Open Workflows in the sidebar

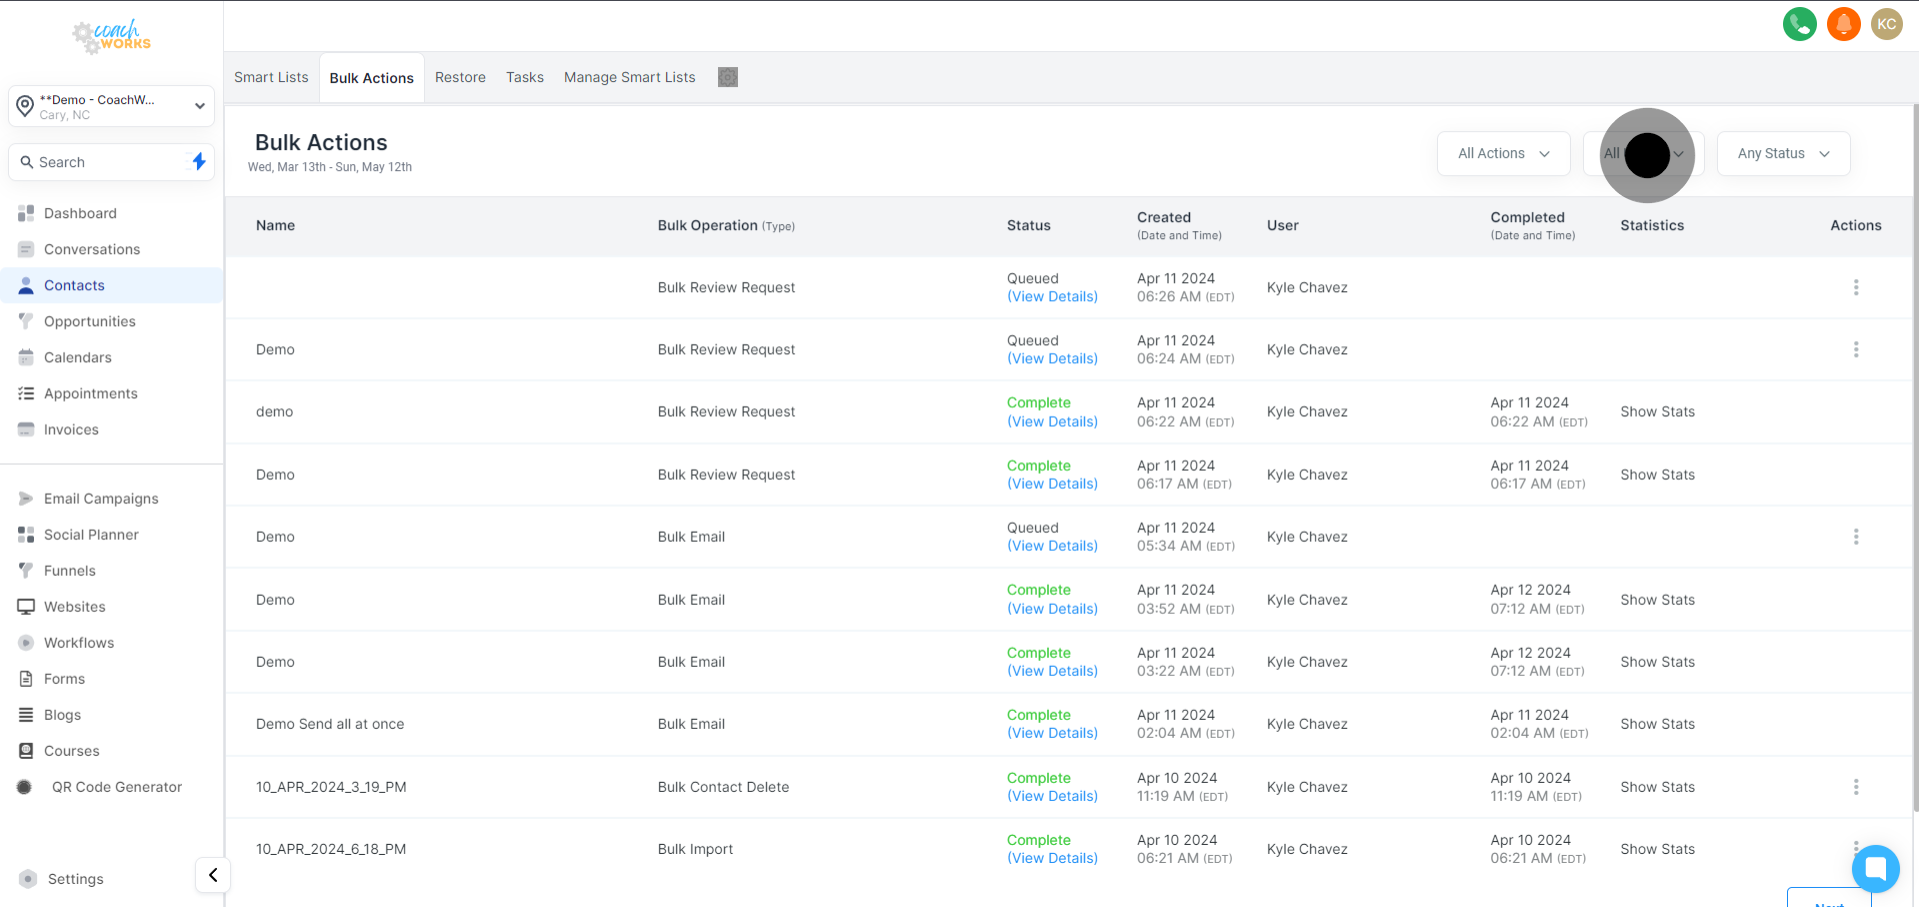click(x=79, y=643)
